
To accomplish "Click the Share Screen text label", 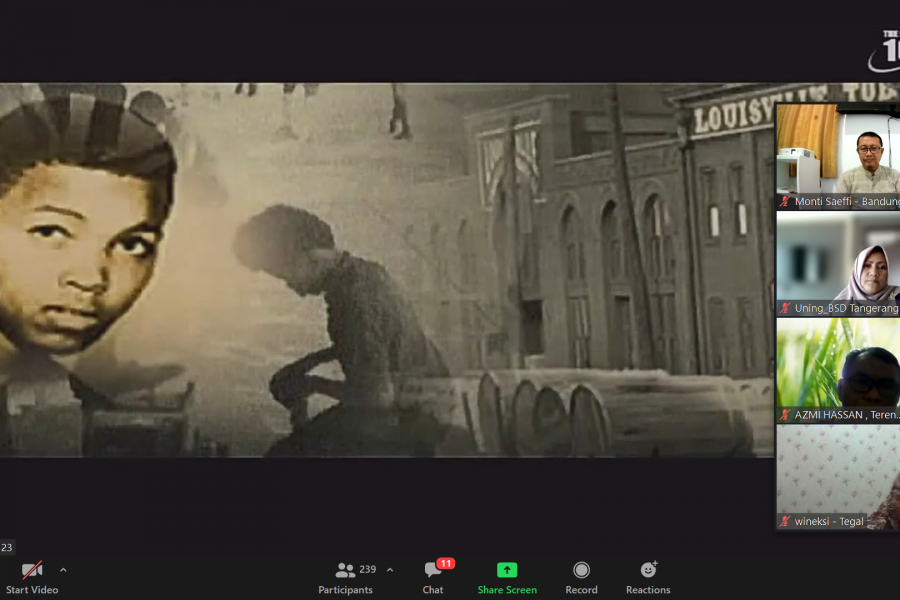I will [507, 590].
